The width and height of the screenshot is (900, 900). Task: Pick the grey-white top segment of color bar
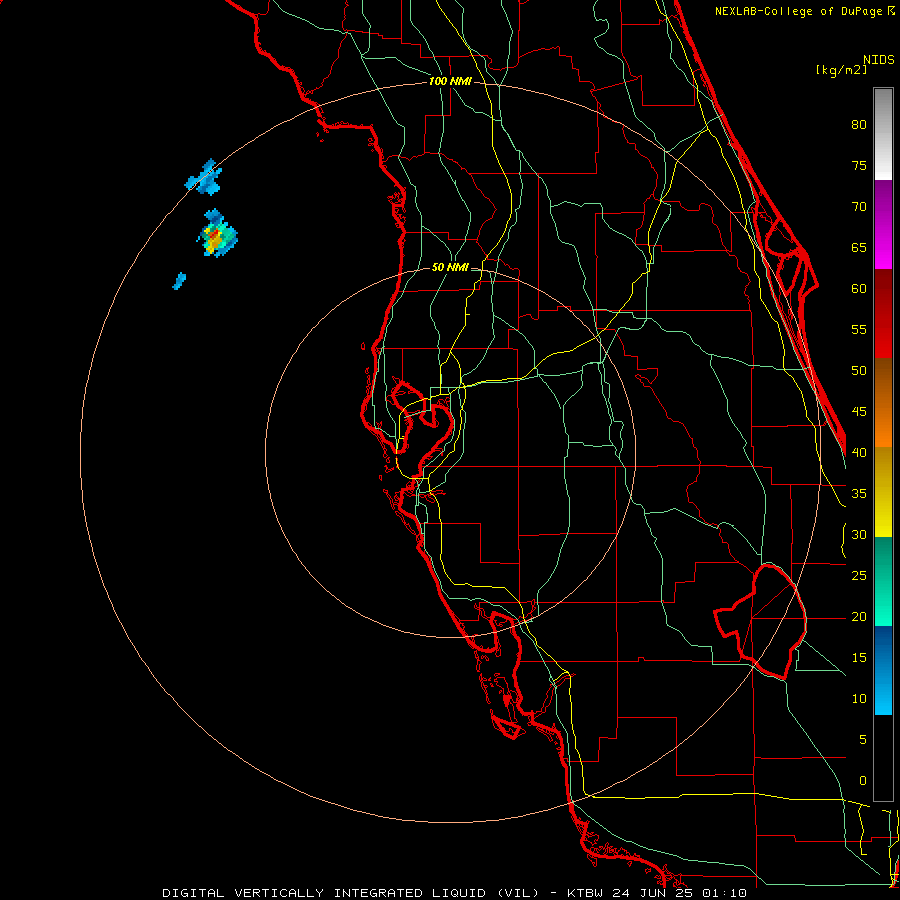pyautogui.click(x=883, y=134)
